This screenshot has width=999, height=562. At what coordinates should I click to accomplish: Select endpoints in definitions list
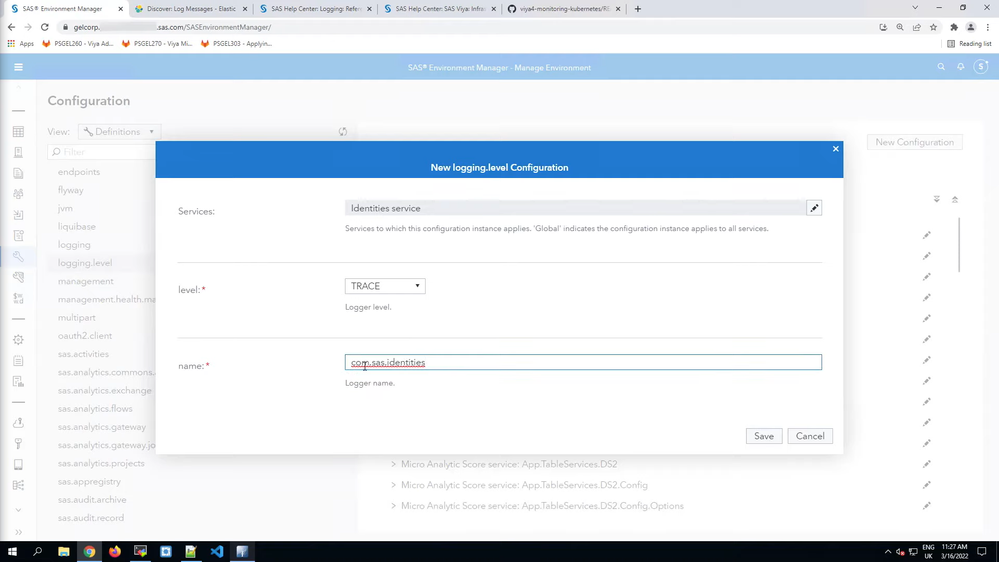coord(79,172)
